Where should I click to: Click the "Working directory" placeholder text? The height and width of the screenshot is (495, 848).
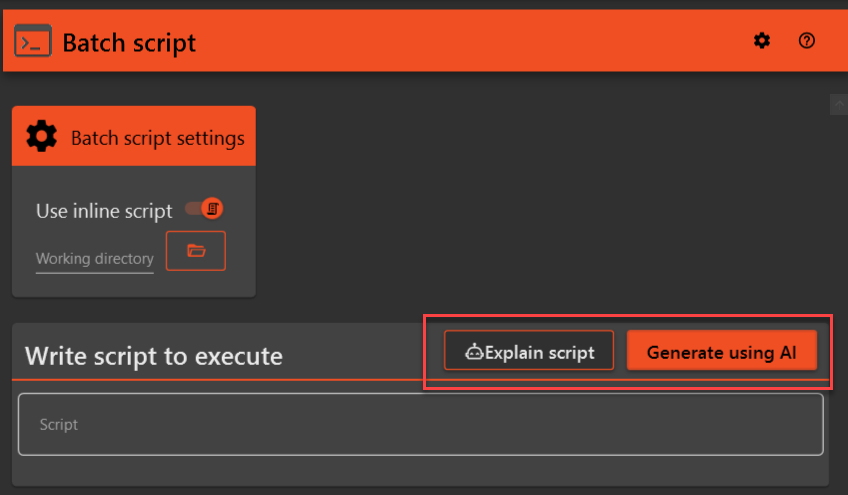(95, 259)
